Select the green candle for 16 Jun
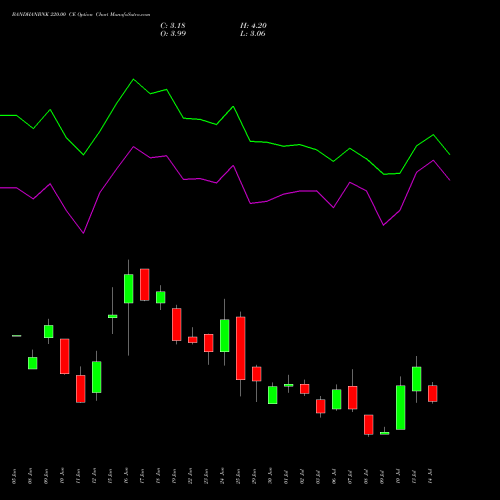The image size is (500, 500). (129, 289)
